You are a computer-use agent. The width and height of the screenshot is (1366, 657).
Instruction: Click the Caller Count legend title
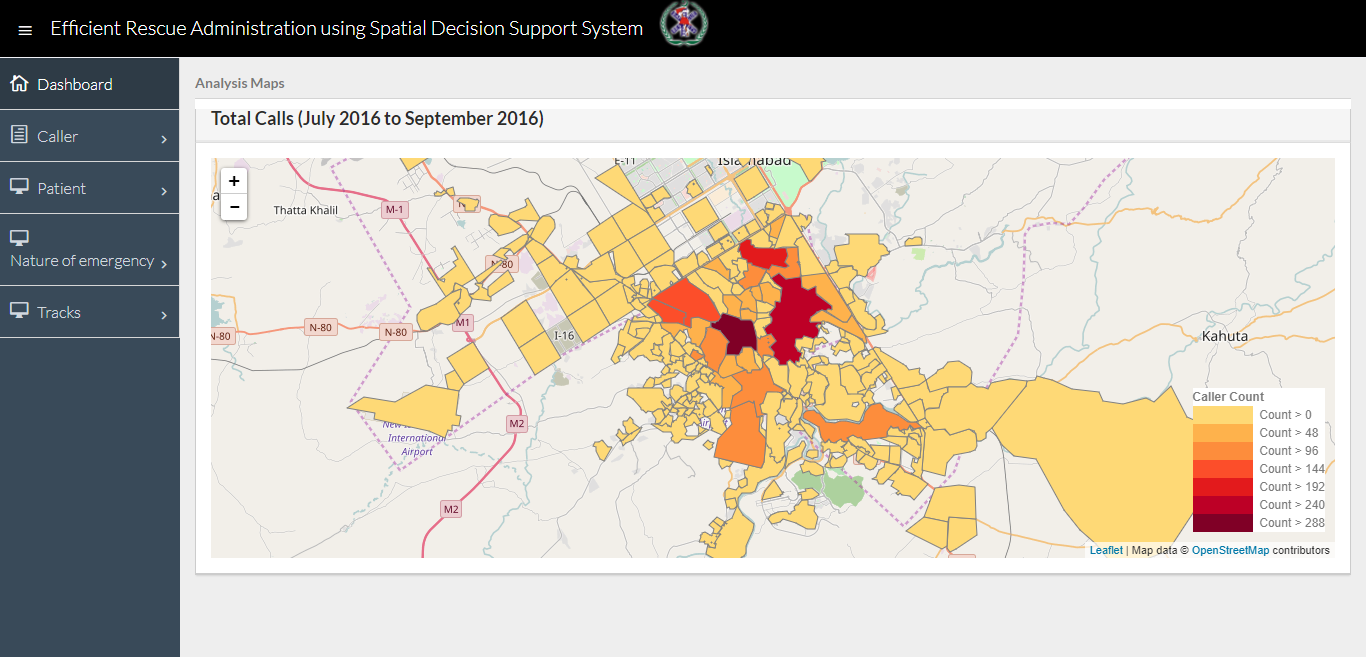tap(1228, 397)
